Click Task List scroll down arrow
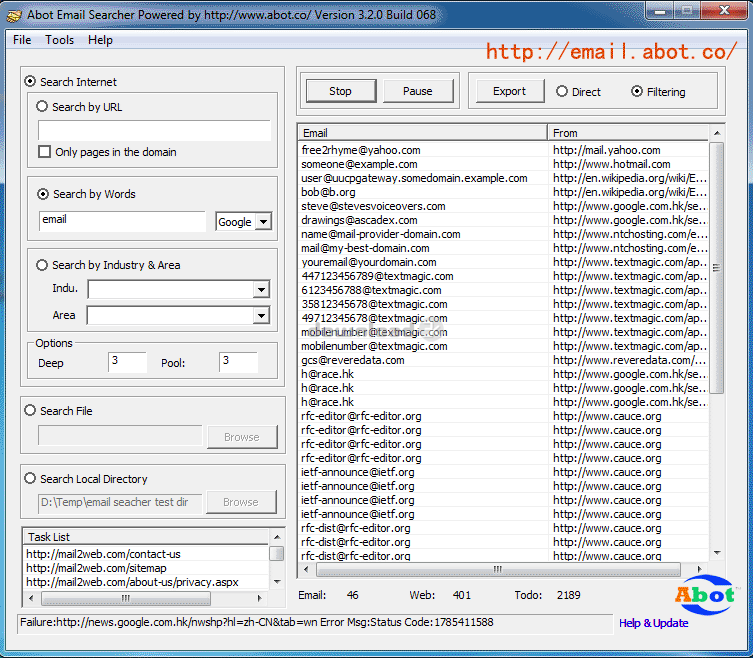Viewport: 753px width, 658px height. (277, 582)
